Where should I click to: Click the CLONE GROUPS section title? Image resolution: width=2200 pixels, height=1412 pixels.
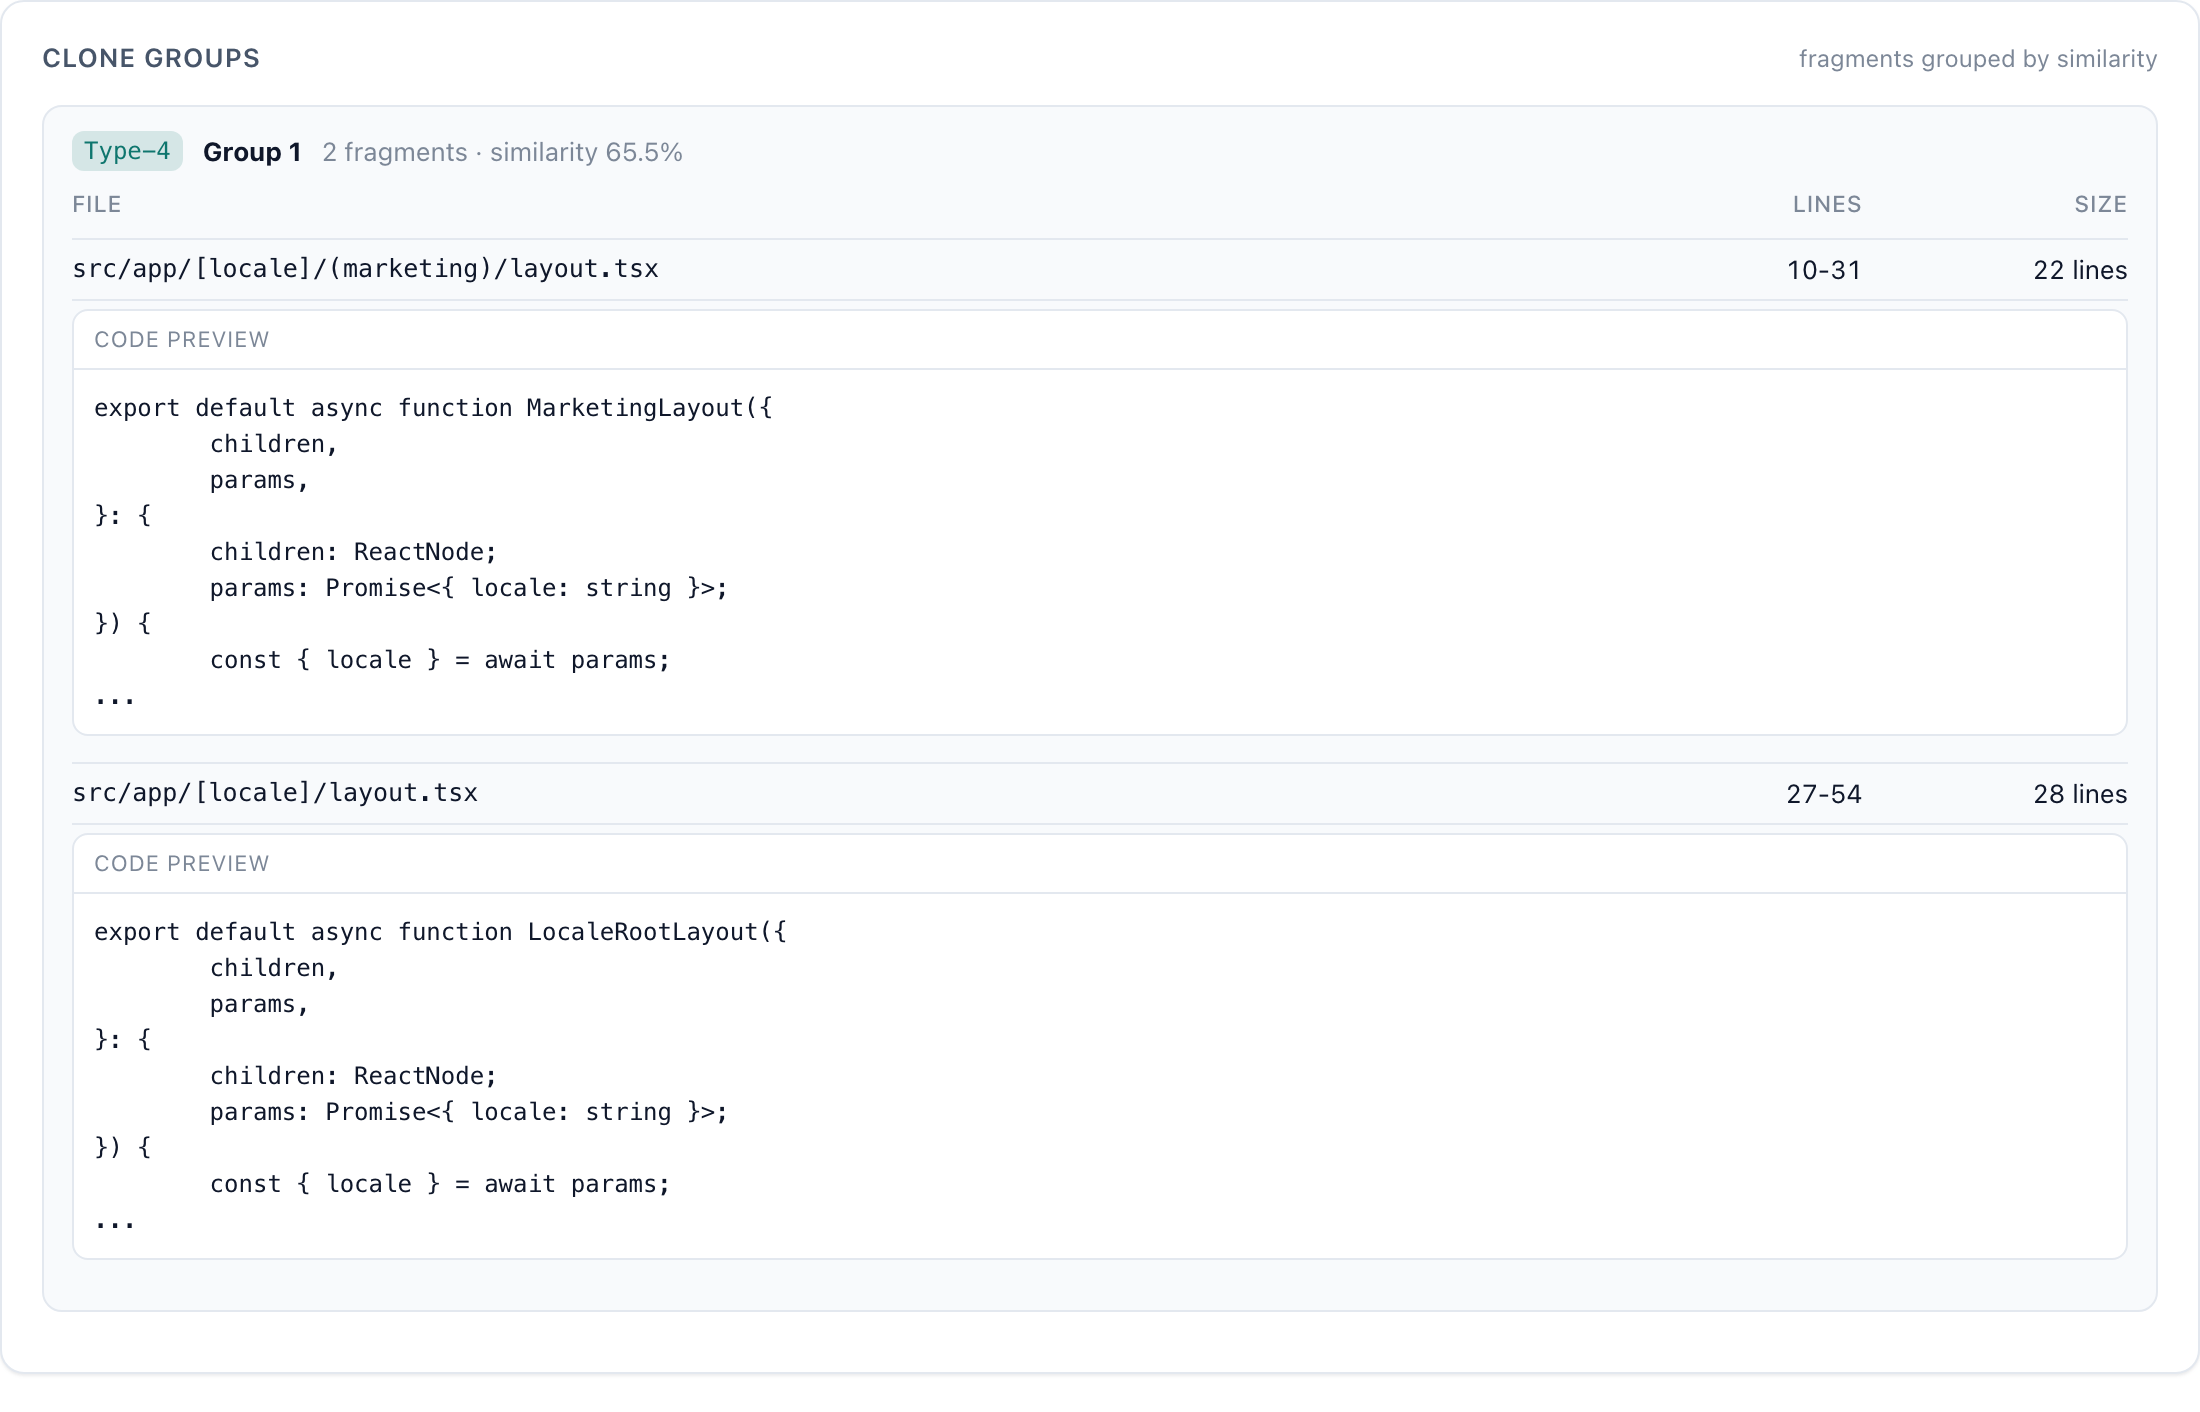(151, 58)
